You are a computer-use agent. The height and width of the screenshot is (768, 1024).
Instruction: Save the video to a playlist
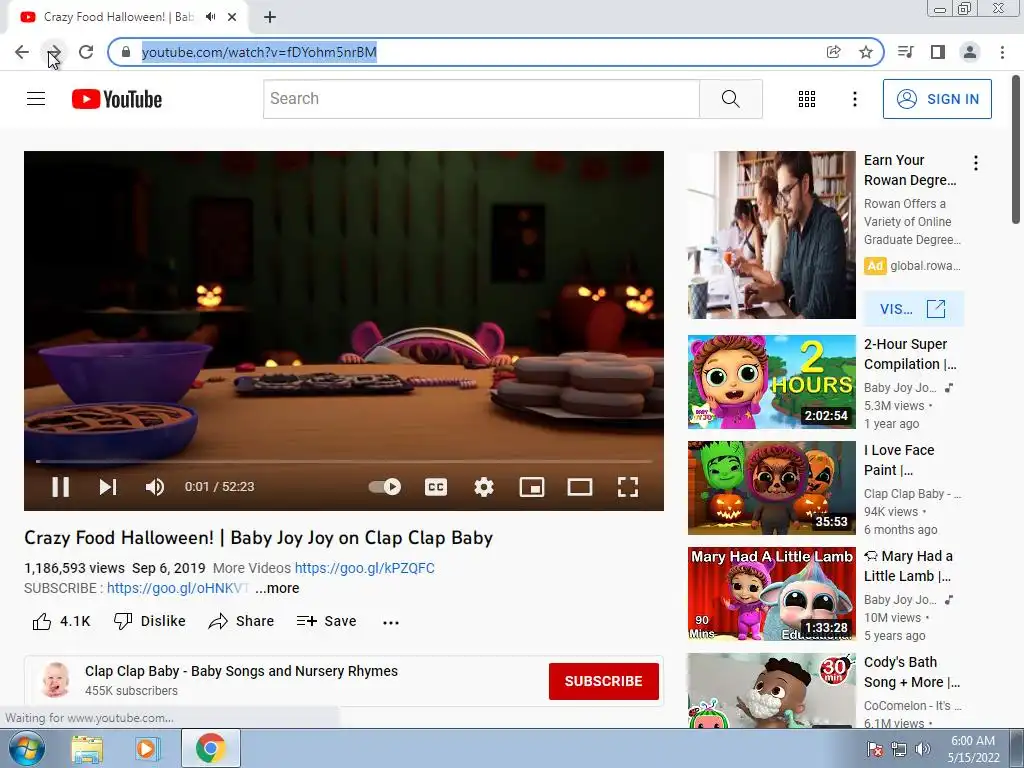[326, 621]
